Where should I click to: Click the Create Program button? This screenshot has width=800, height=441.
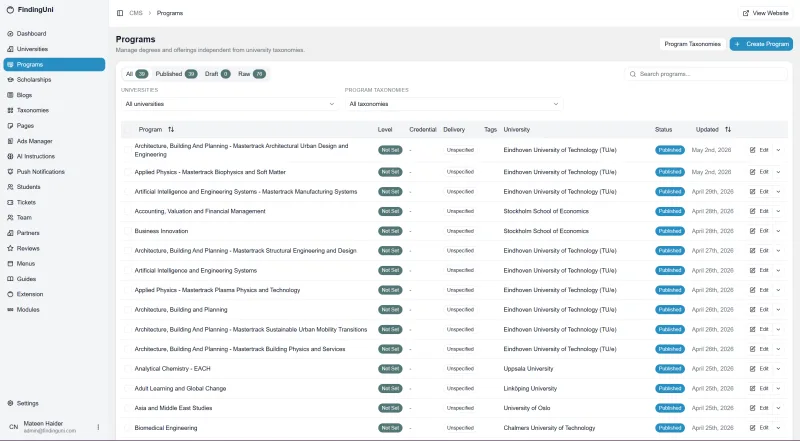761,44
